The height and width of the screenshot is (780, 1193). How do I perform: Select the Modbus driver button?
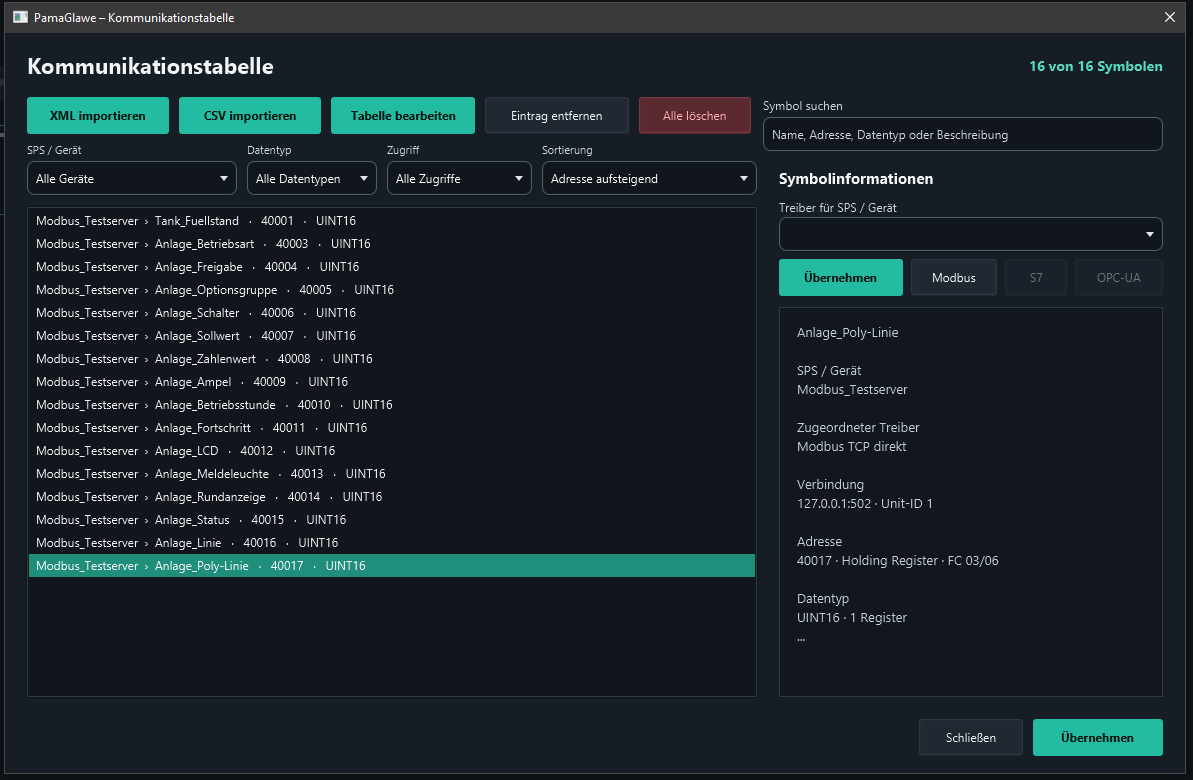click(x=954, y=278)
